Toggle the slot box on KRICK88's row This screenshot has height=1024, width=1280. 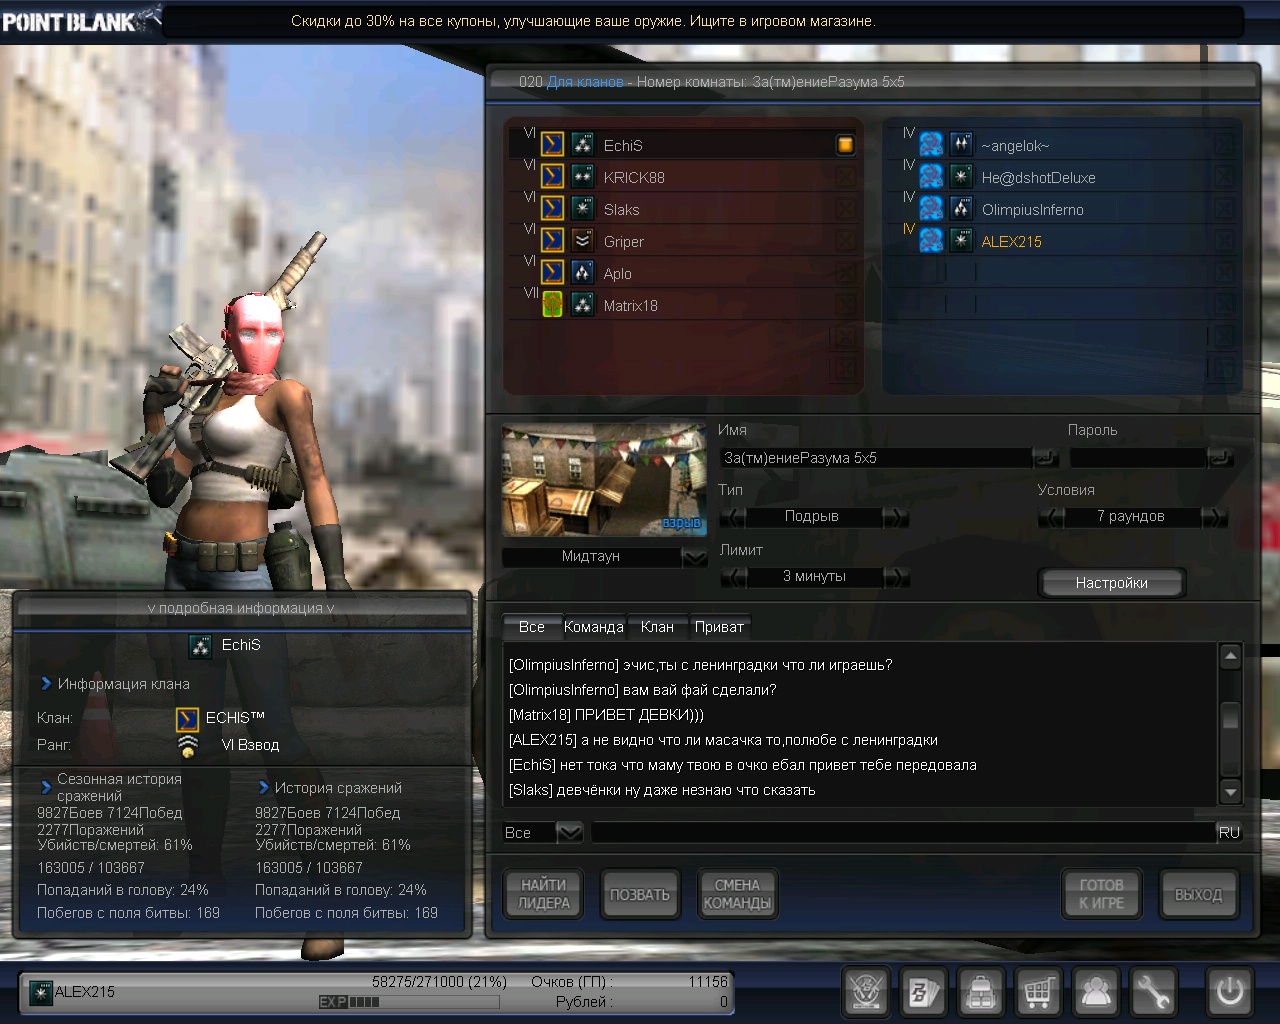click(845, 177)
